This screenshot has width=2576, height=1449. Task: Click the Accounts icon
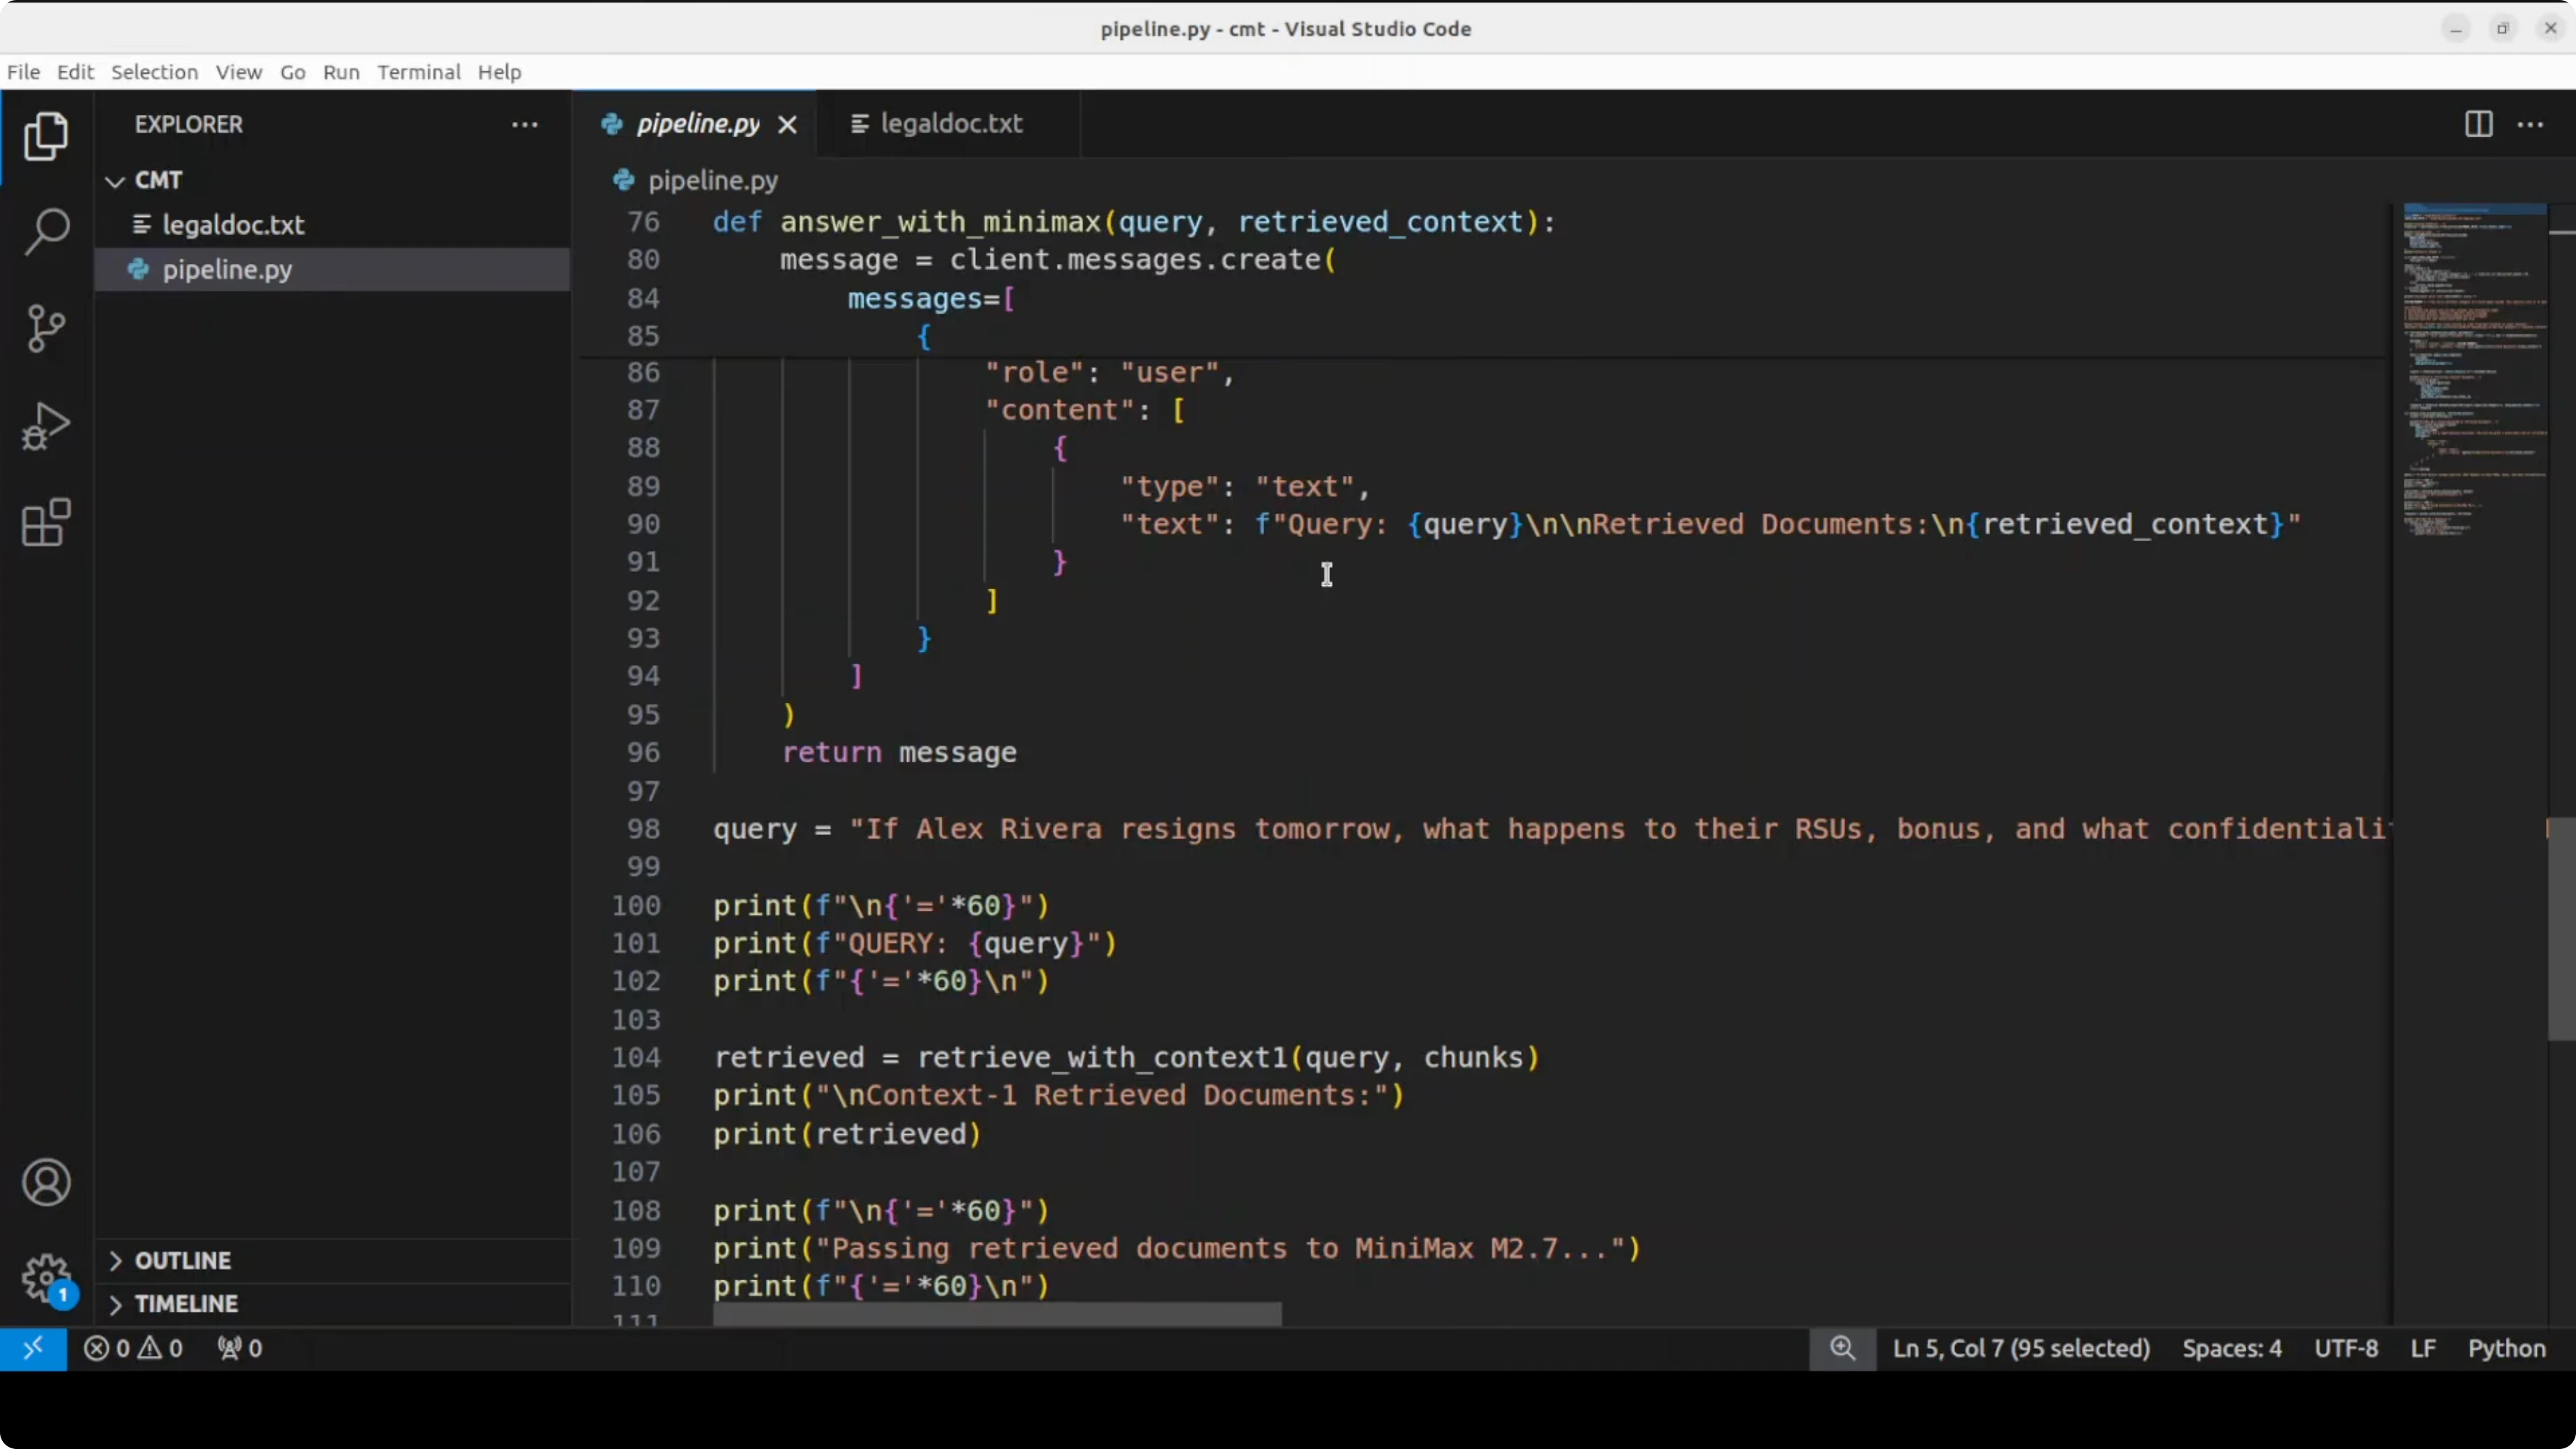[46, 1183]
